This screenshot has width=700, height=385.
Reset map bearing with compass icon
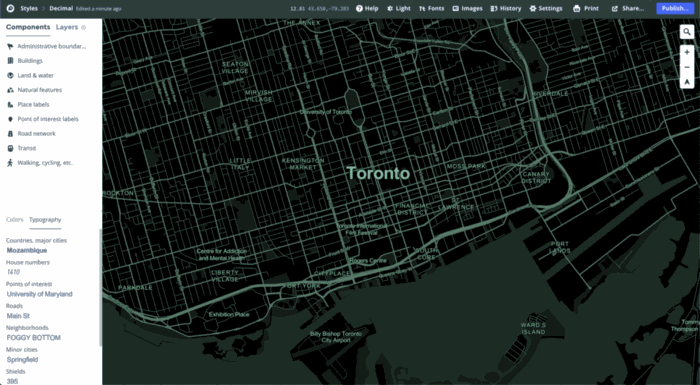[687, 82]
